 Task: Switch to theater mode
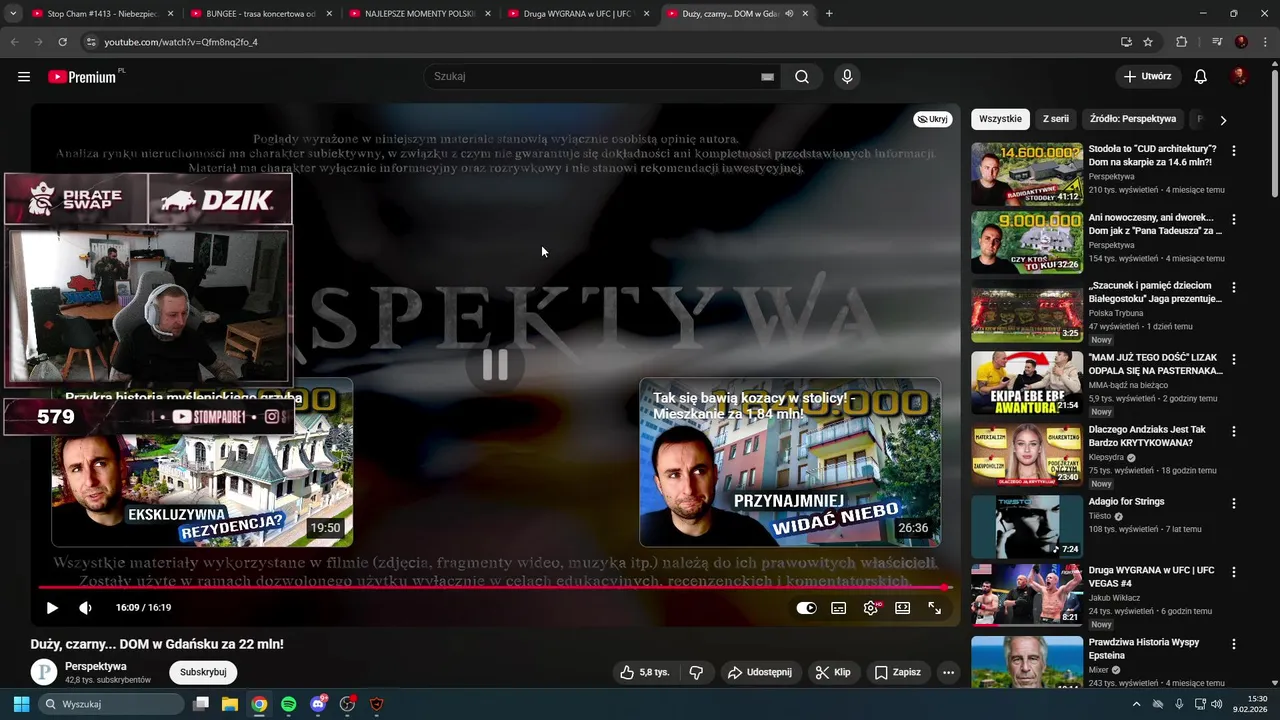pos(903,608)
